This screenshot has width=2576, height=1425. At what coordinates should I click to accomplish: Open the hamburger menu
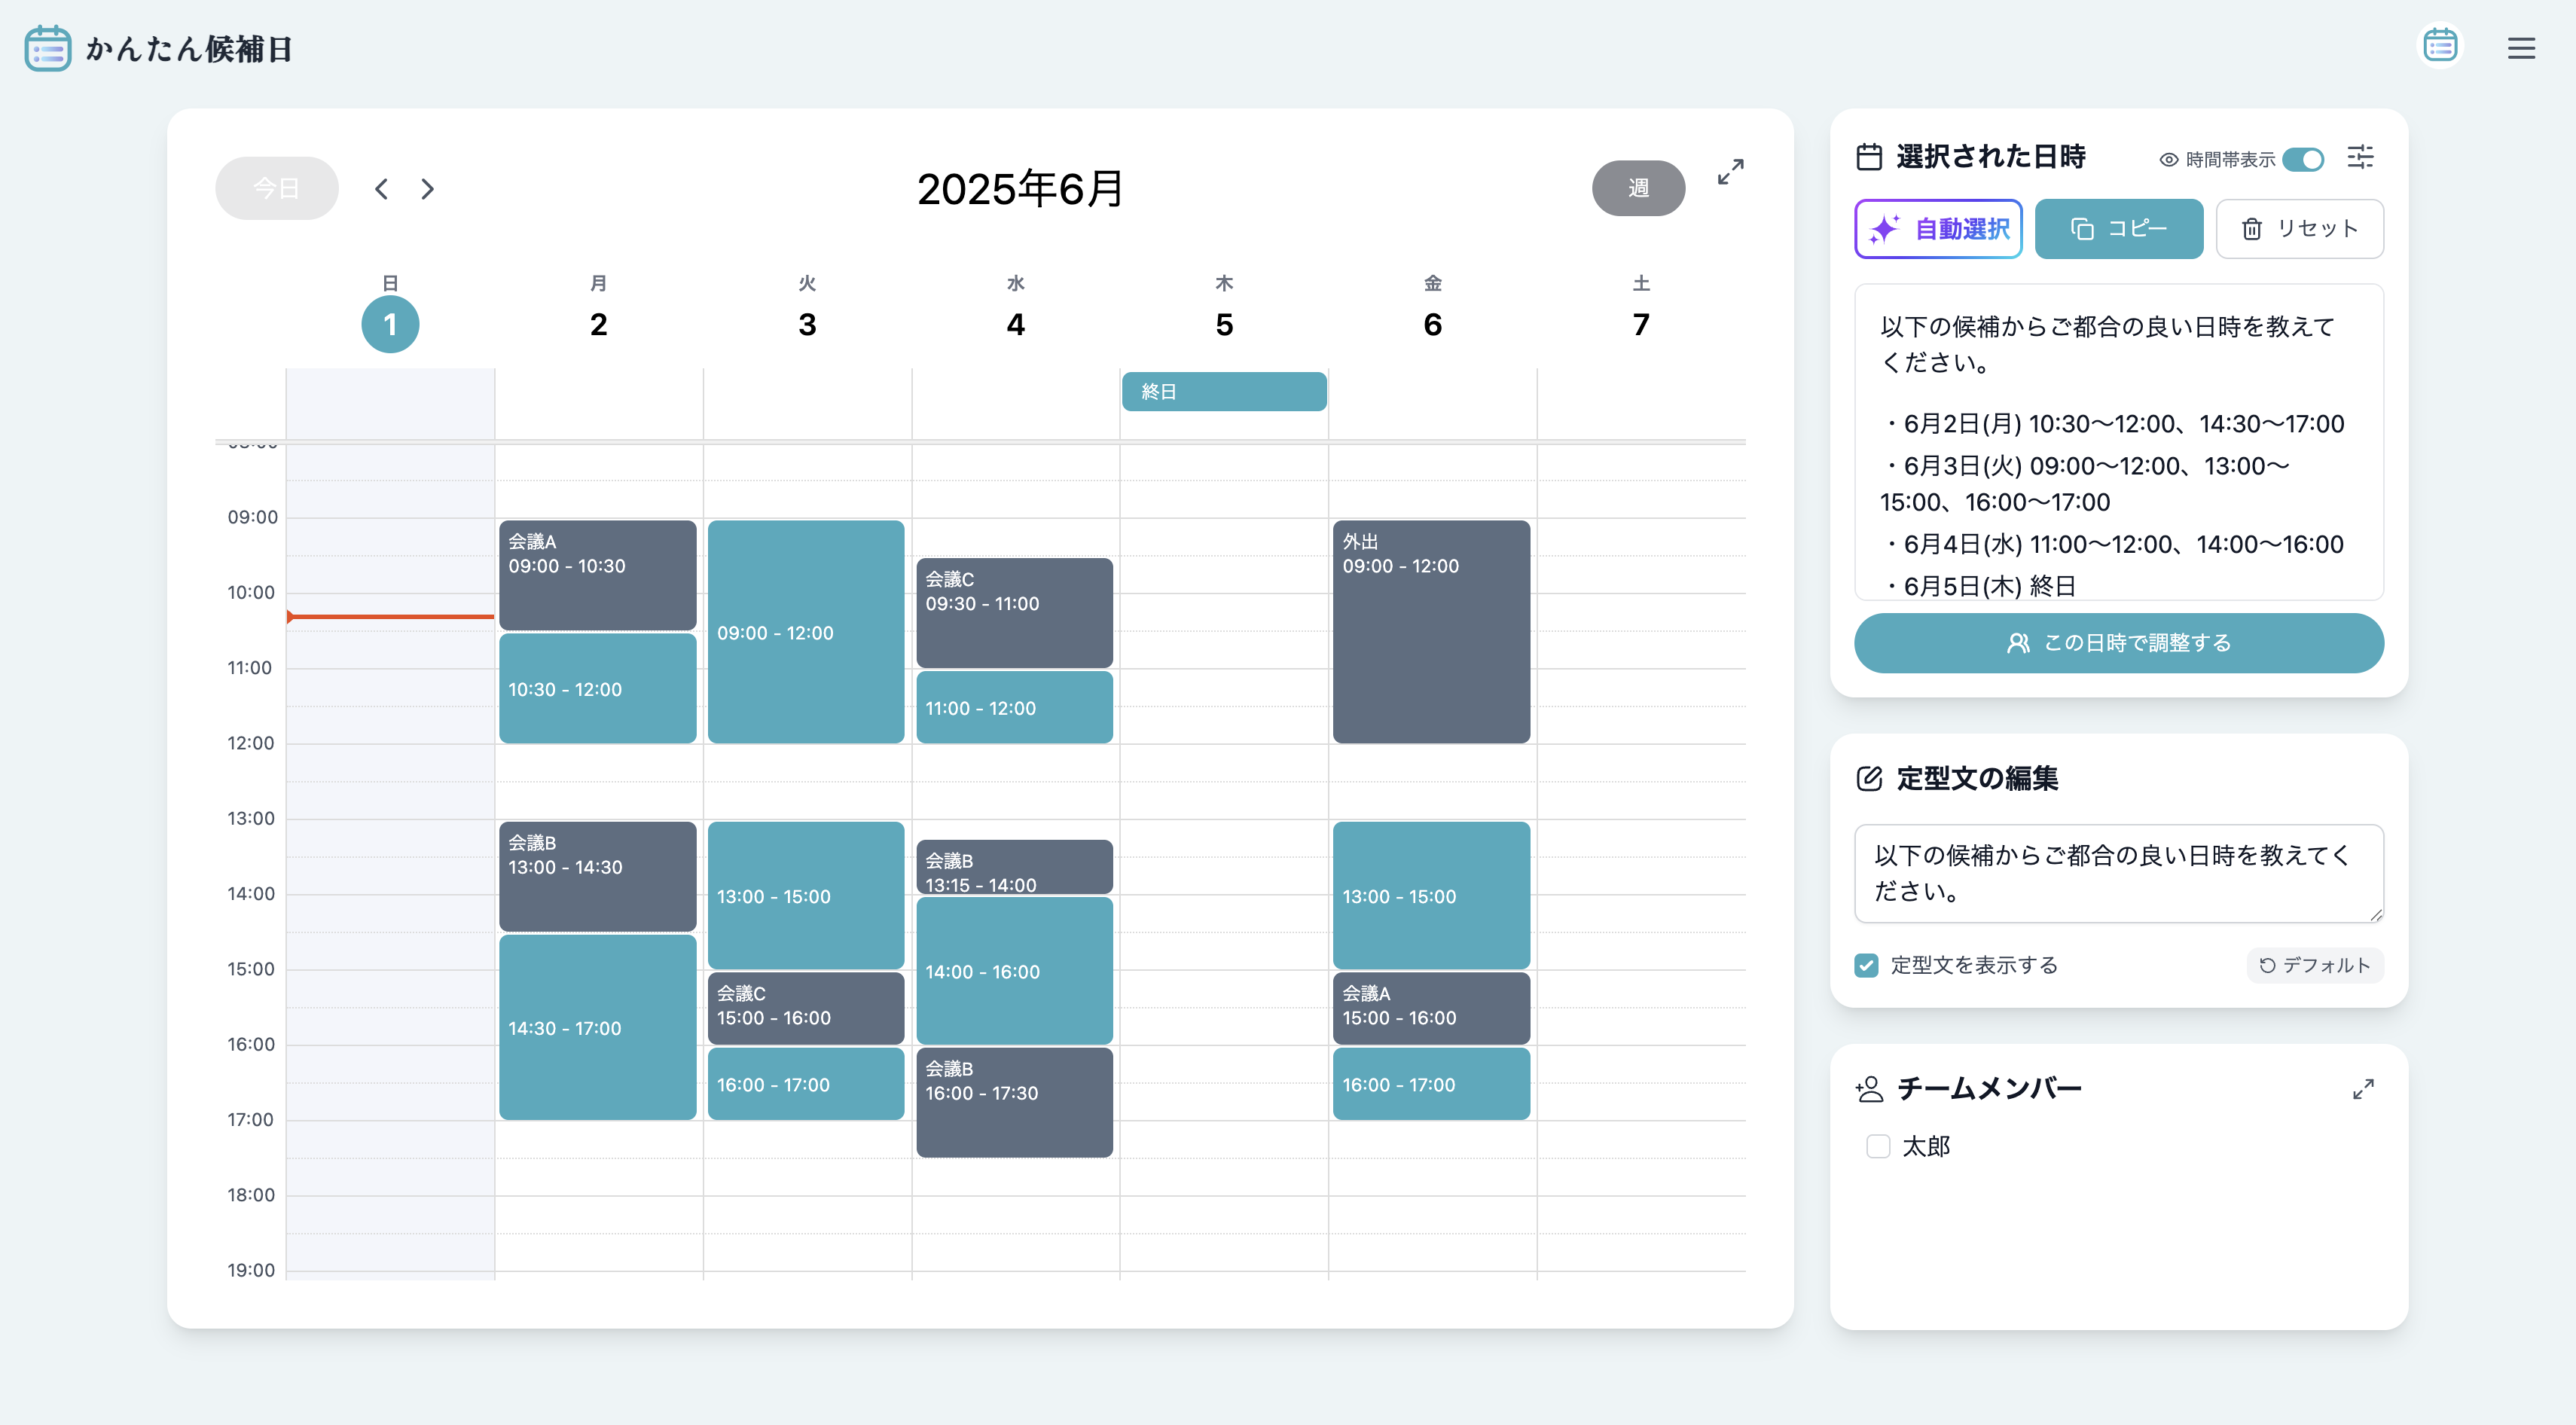2520,48
